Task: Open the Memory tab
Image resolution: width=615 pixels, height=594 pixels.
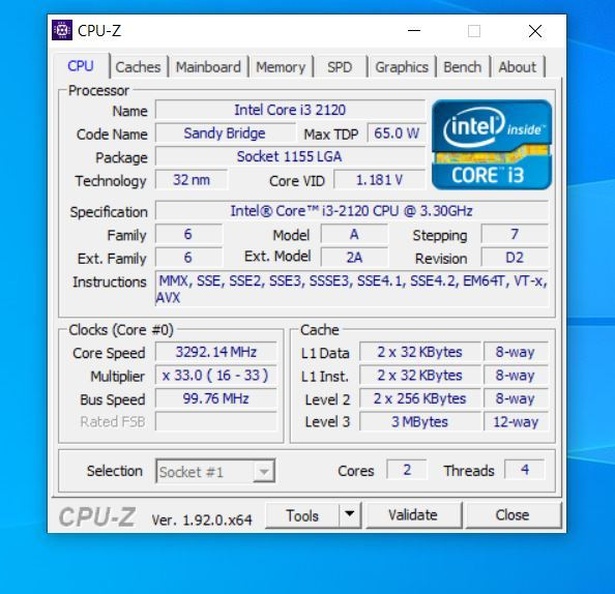Action: [281, 67]
